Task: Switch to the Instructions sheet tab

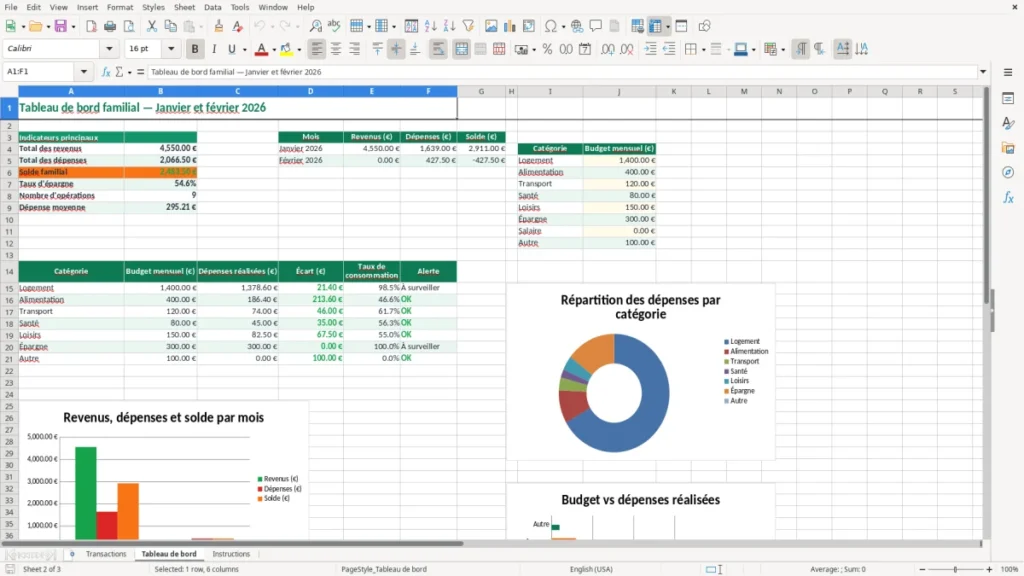Action: [231, 554]
